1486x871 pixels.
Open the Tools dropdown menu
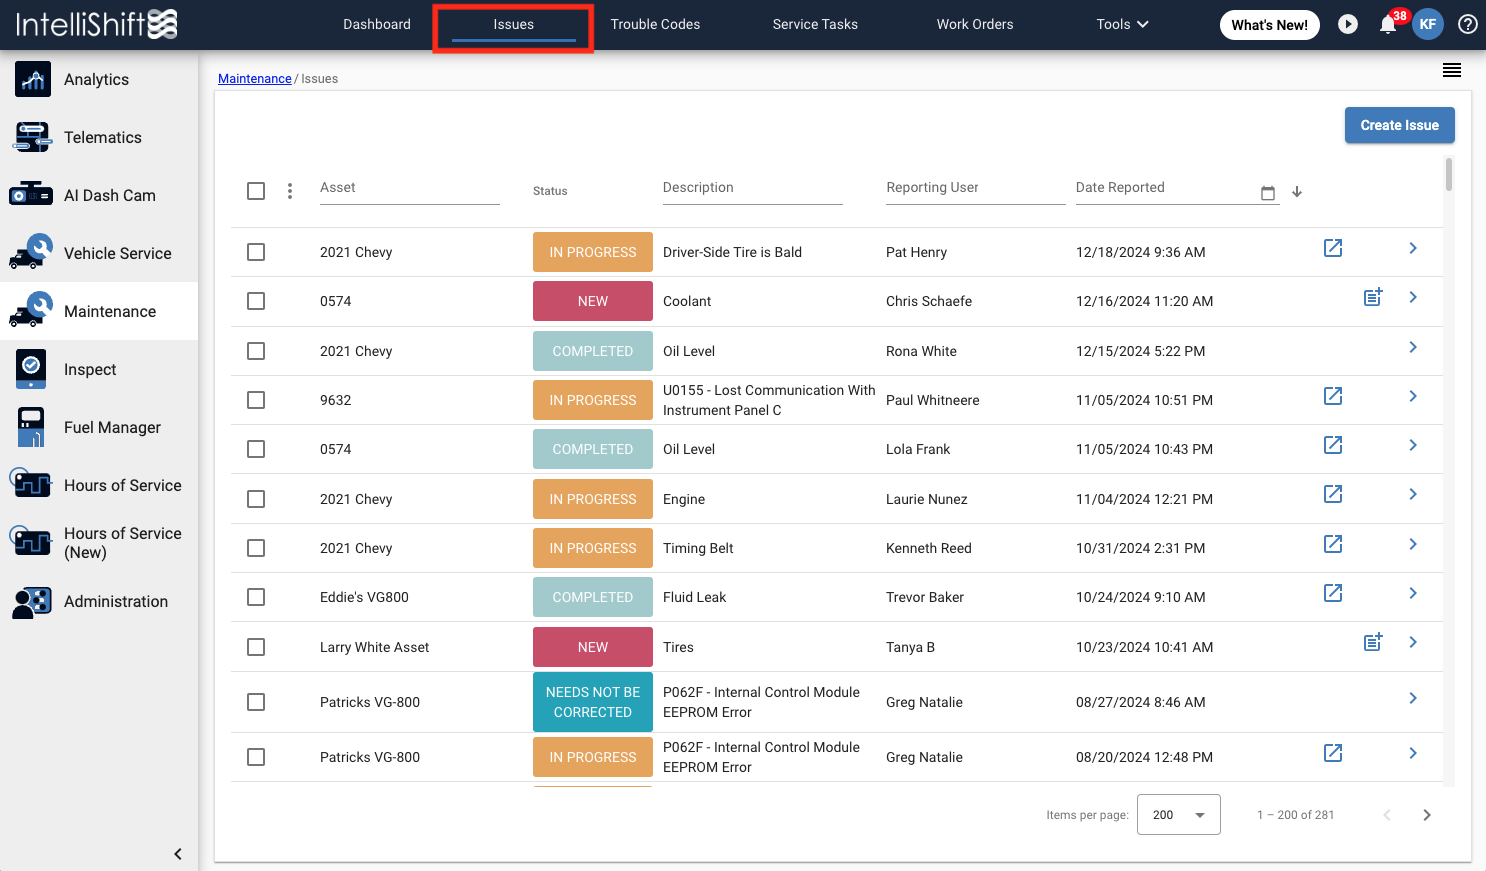pos(1122,24)
